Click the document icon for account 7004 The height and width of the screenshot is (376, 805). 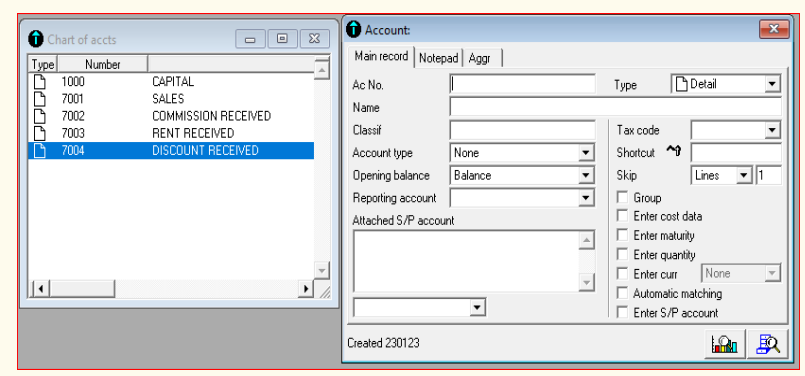(x=40, y=151)
